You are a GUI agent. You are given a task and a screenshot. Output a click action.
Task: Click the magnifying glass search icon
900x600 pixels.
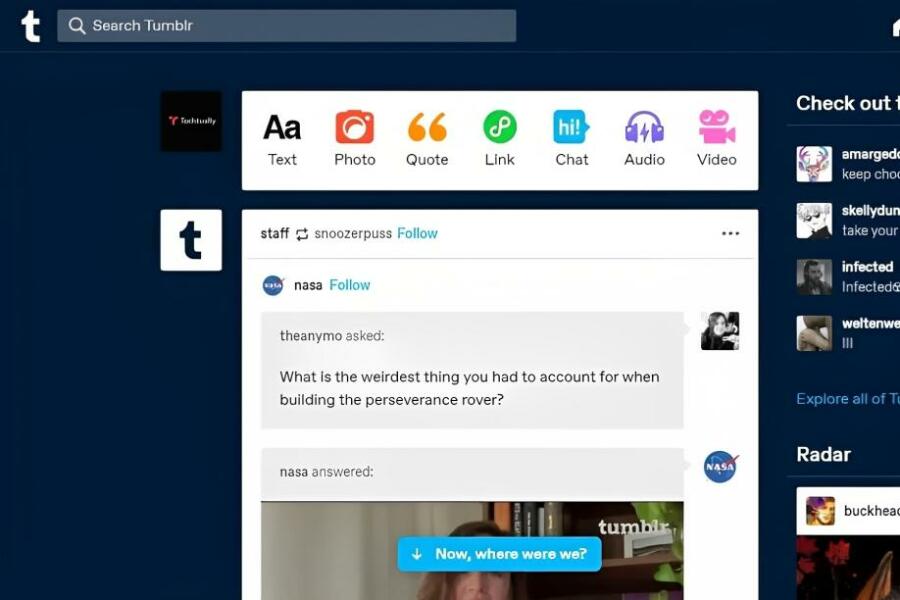click(76, 25)
